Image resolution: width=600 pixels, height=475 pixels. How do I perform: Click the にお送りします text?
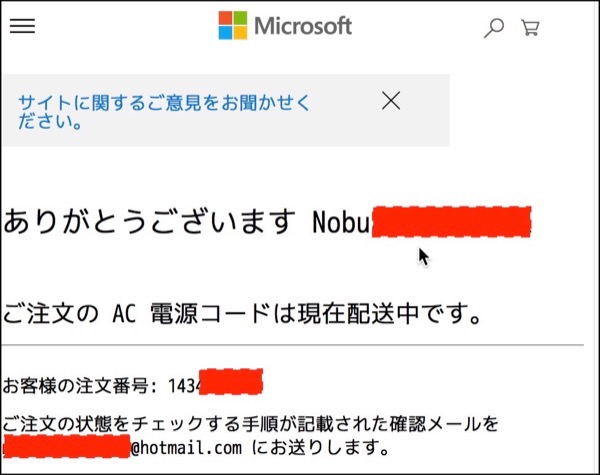[x=320, y=447]
